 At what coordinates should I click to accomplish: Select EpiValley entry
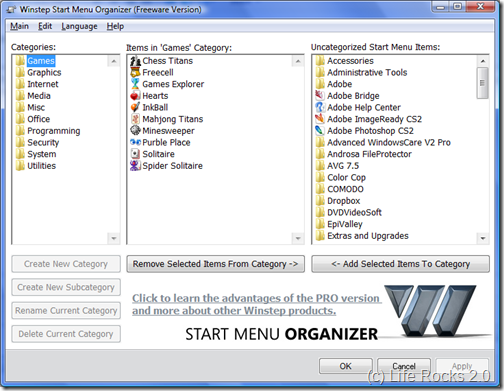345,224
